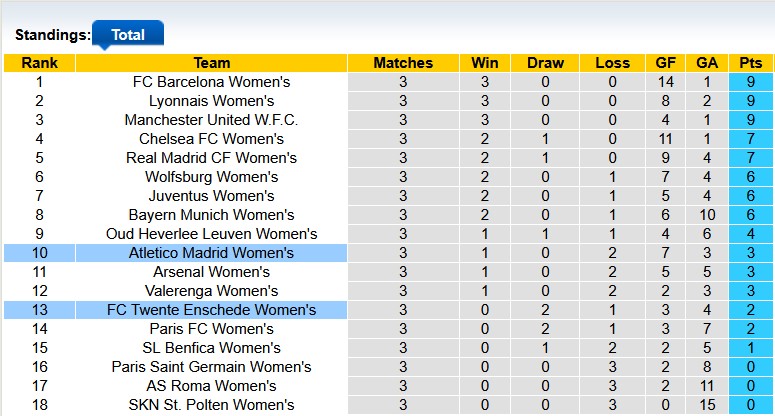
Task: Open FC Barcelona Women's team link
Action: pyautogui.click(x=211, y=82)
